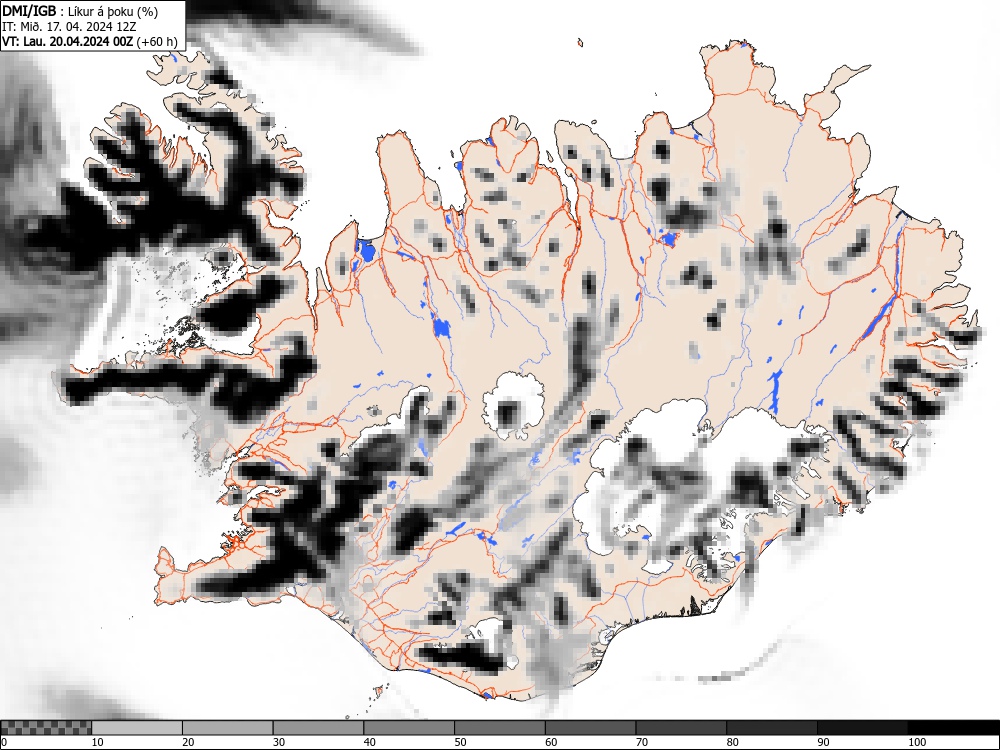
Task: Click the scale label '90'
Action: point(823,742)
